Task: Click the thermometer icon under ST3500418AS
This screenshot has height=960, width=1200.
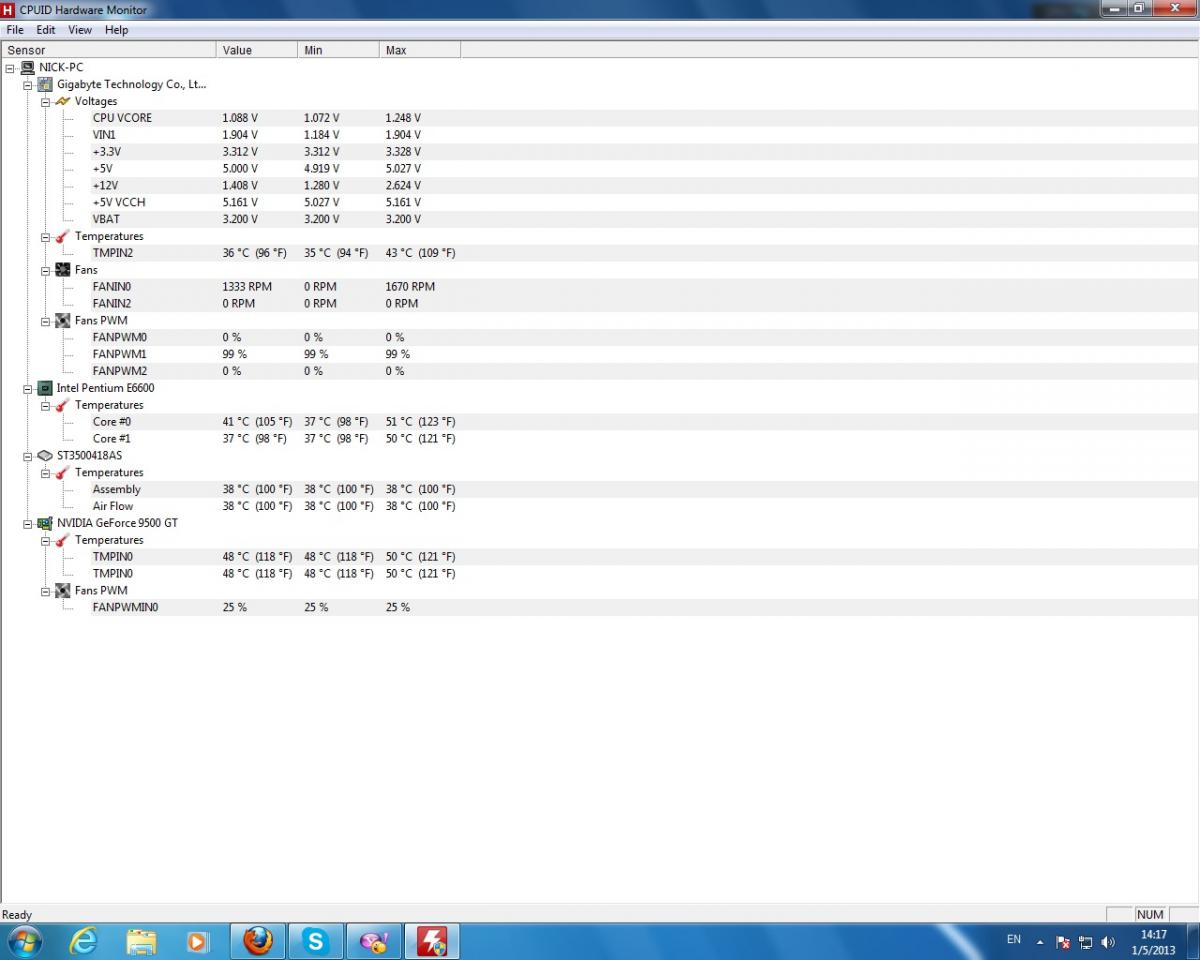Action: tap(63, 472)
